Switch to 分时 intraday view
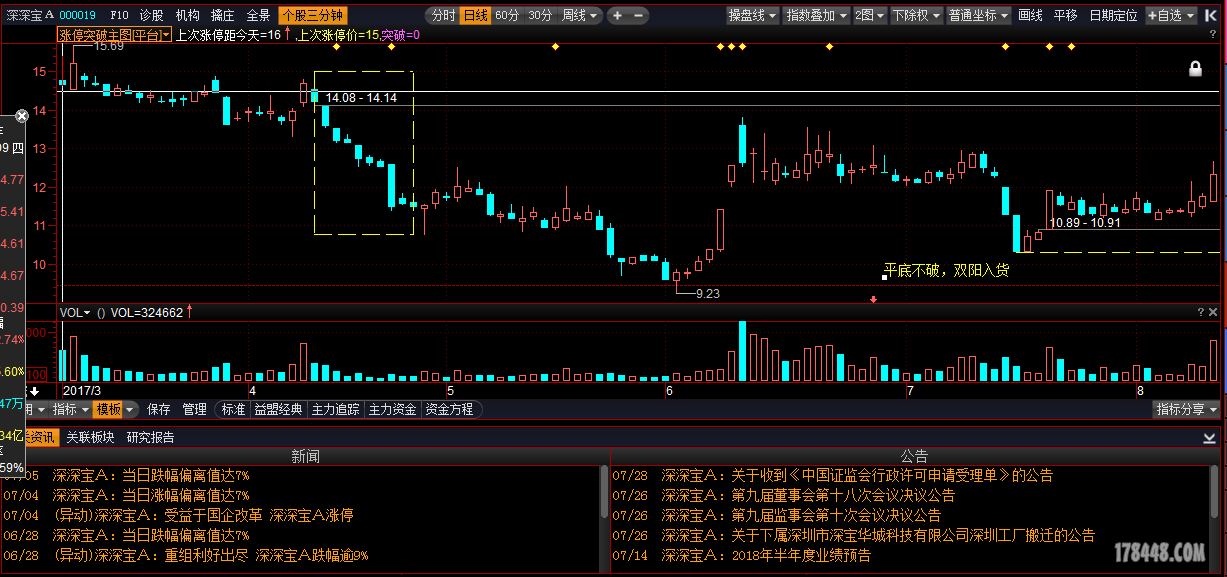The image size is (1227, 577). (442, 16)
